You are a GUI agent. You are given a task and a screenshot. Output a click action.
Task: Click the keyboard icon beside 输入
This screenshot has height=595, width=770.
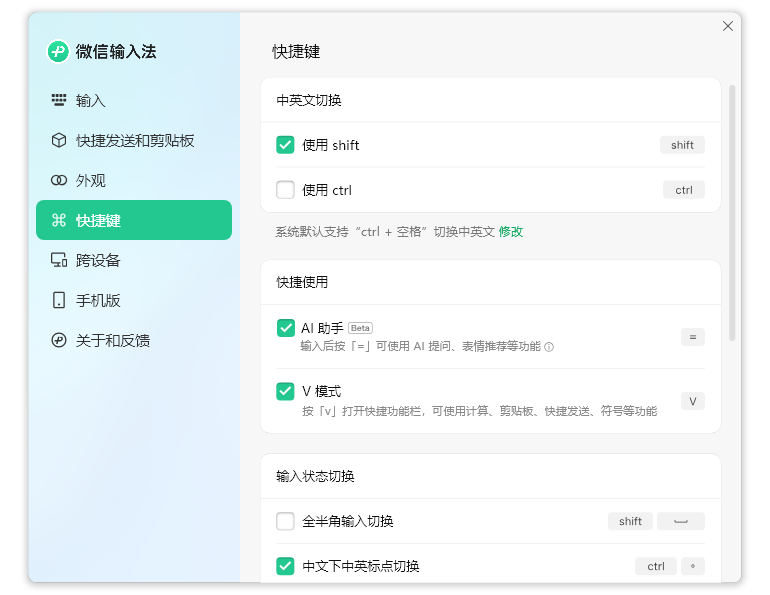tap(59, 100)
